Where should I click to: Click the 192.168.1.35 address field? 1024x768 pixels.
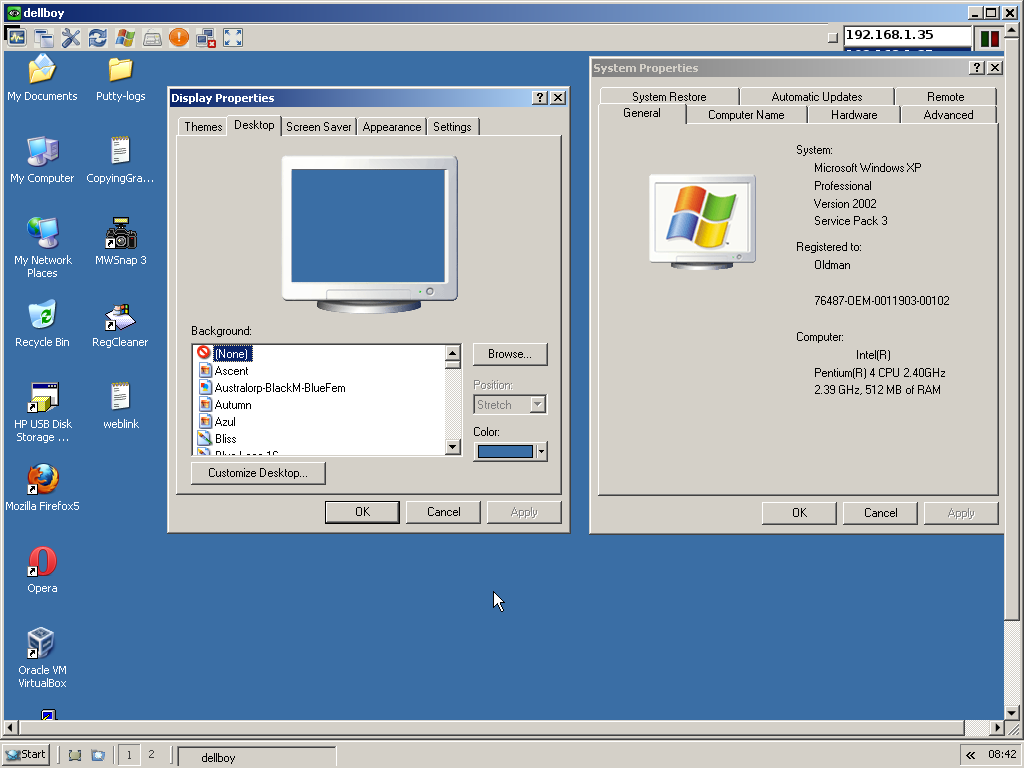(x=907, y=35)
